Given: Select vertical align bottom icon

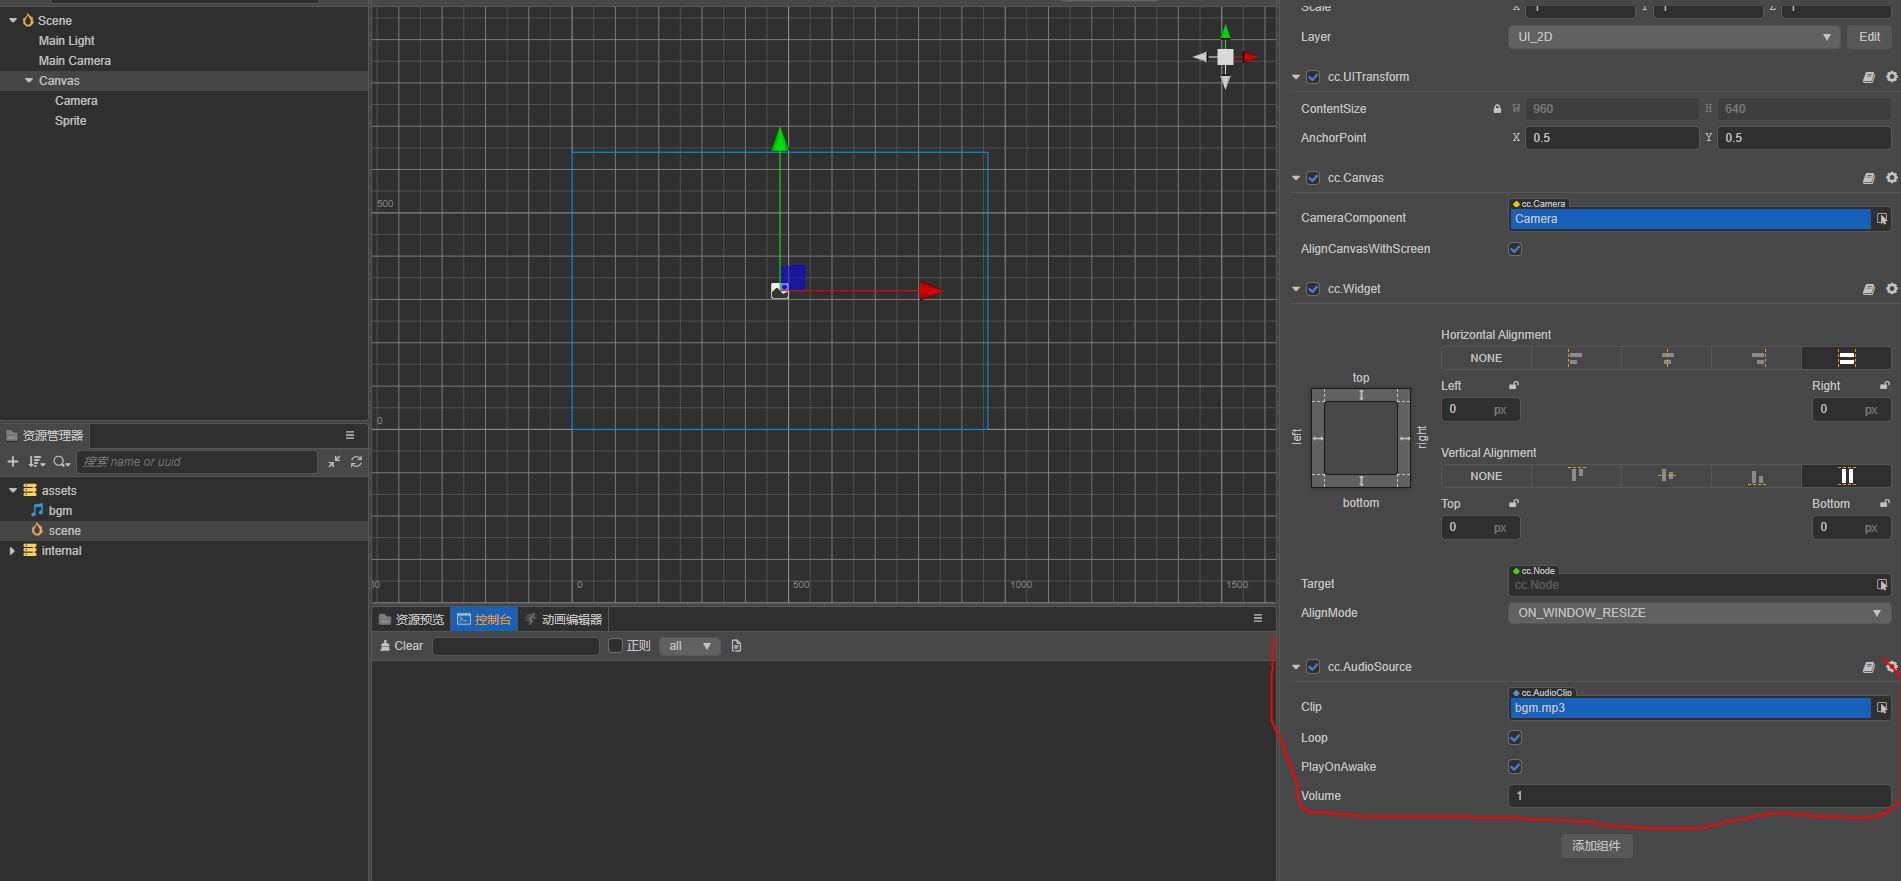Looking at the screenshot, I should click(x=1757, y=476).
